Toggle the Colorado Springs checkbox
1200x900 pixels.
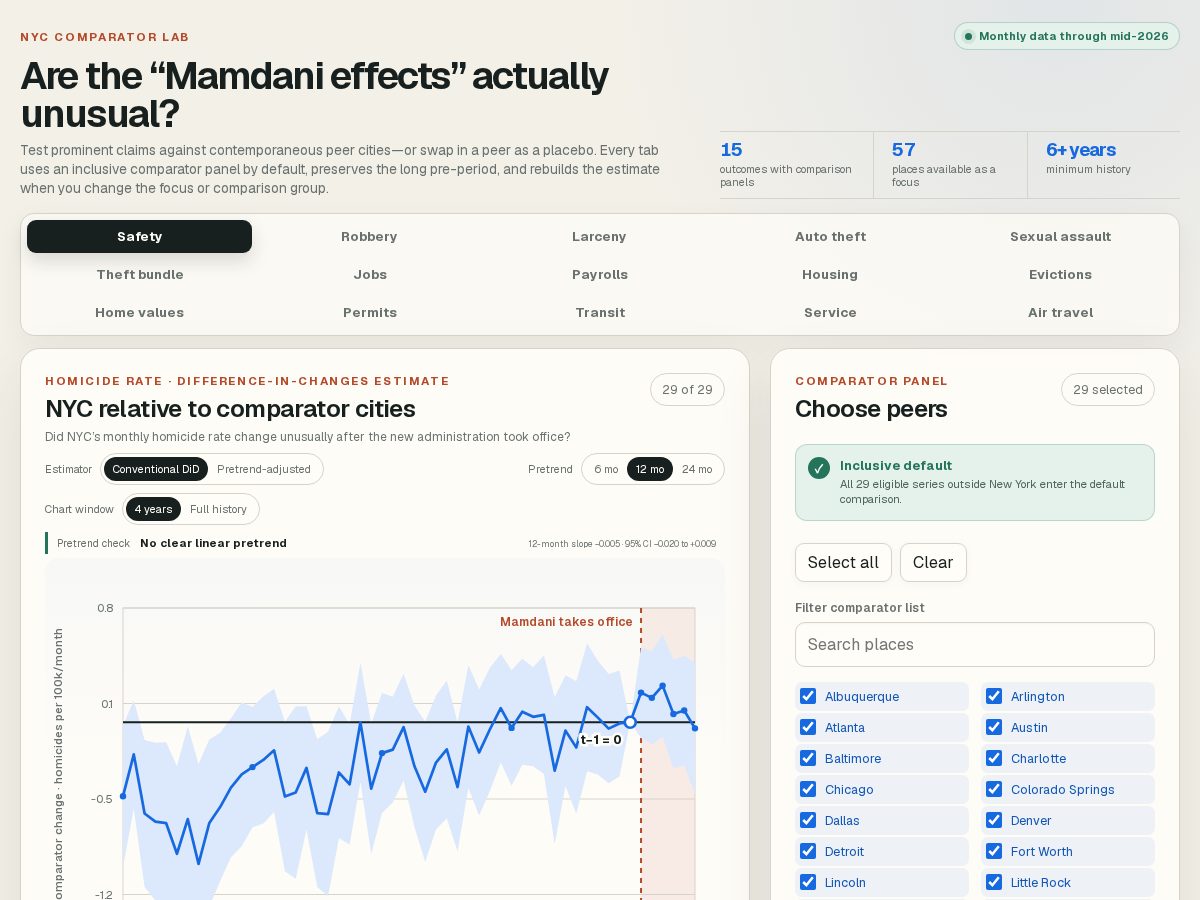click(994, 790)
